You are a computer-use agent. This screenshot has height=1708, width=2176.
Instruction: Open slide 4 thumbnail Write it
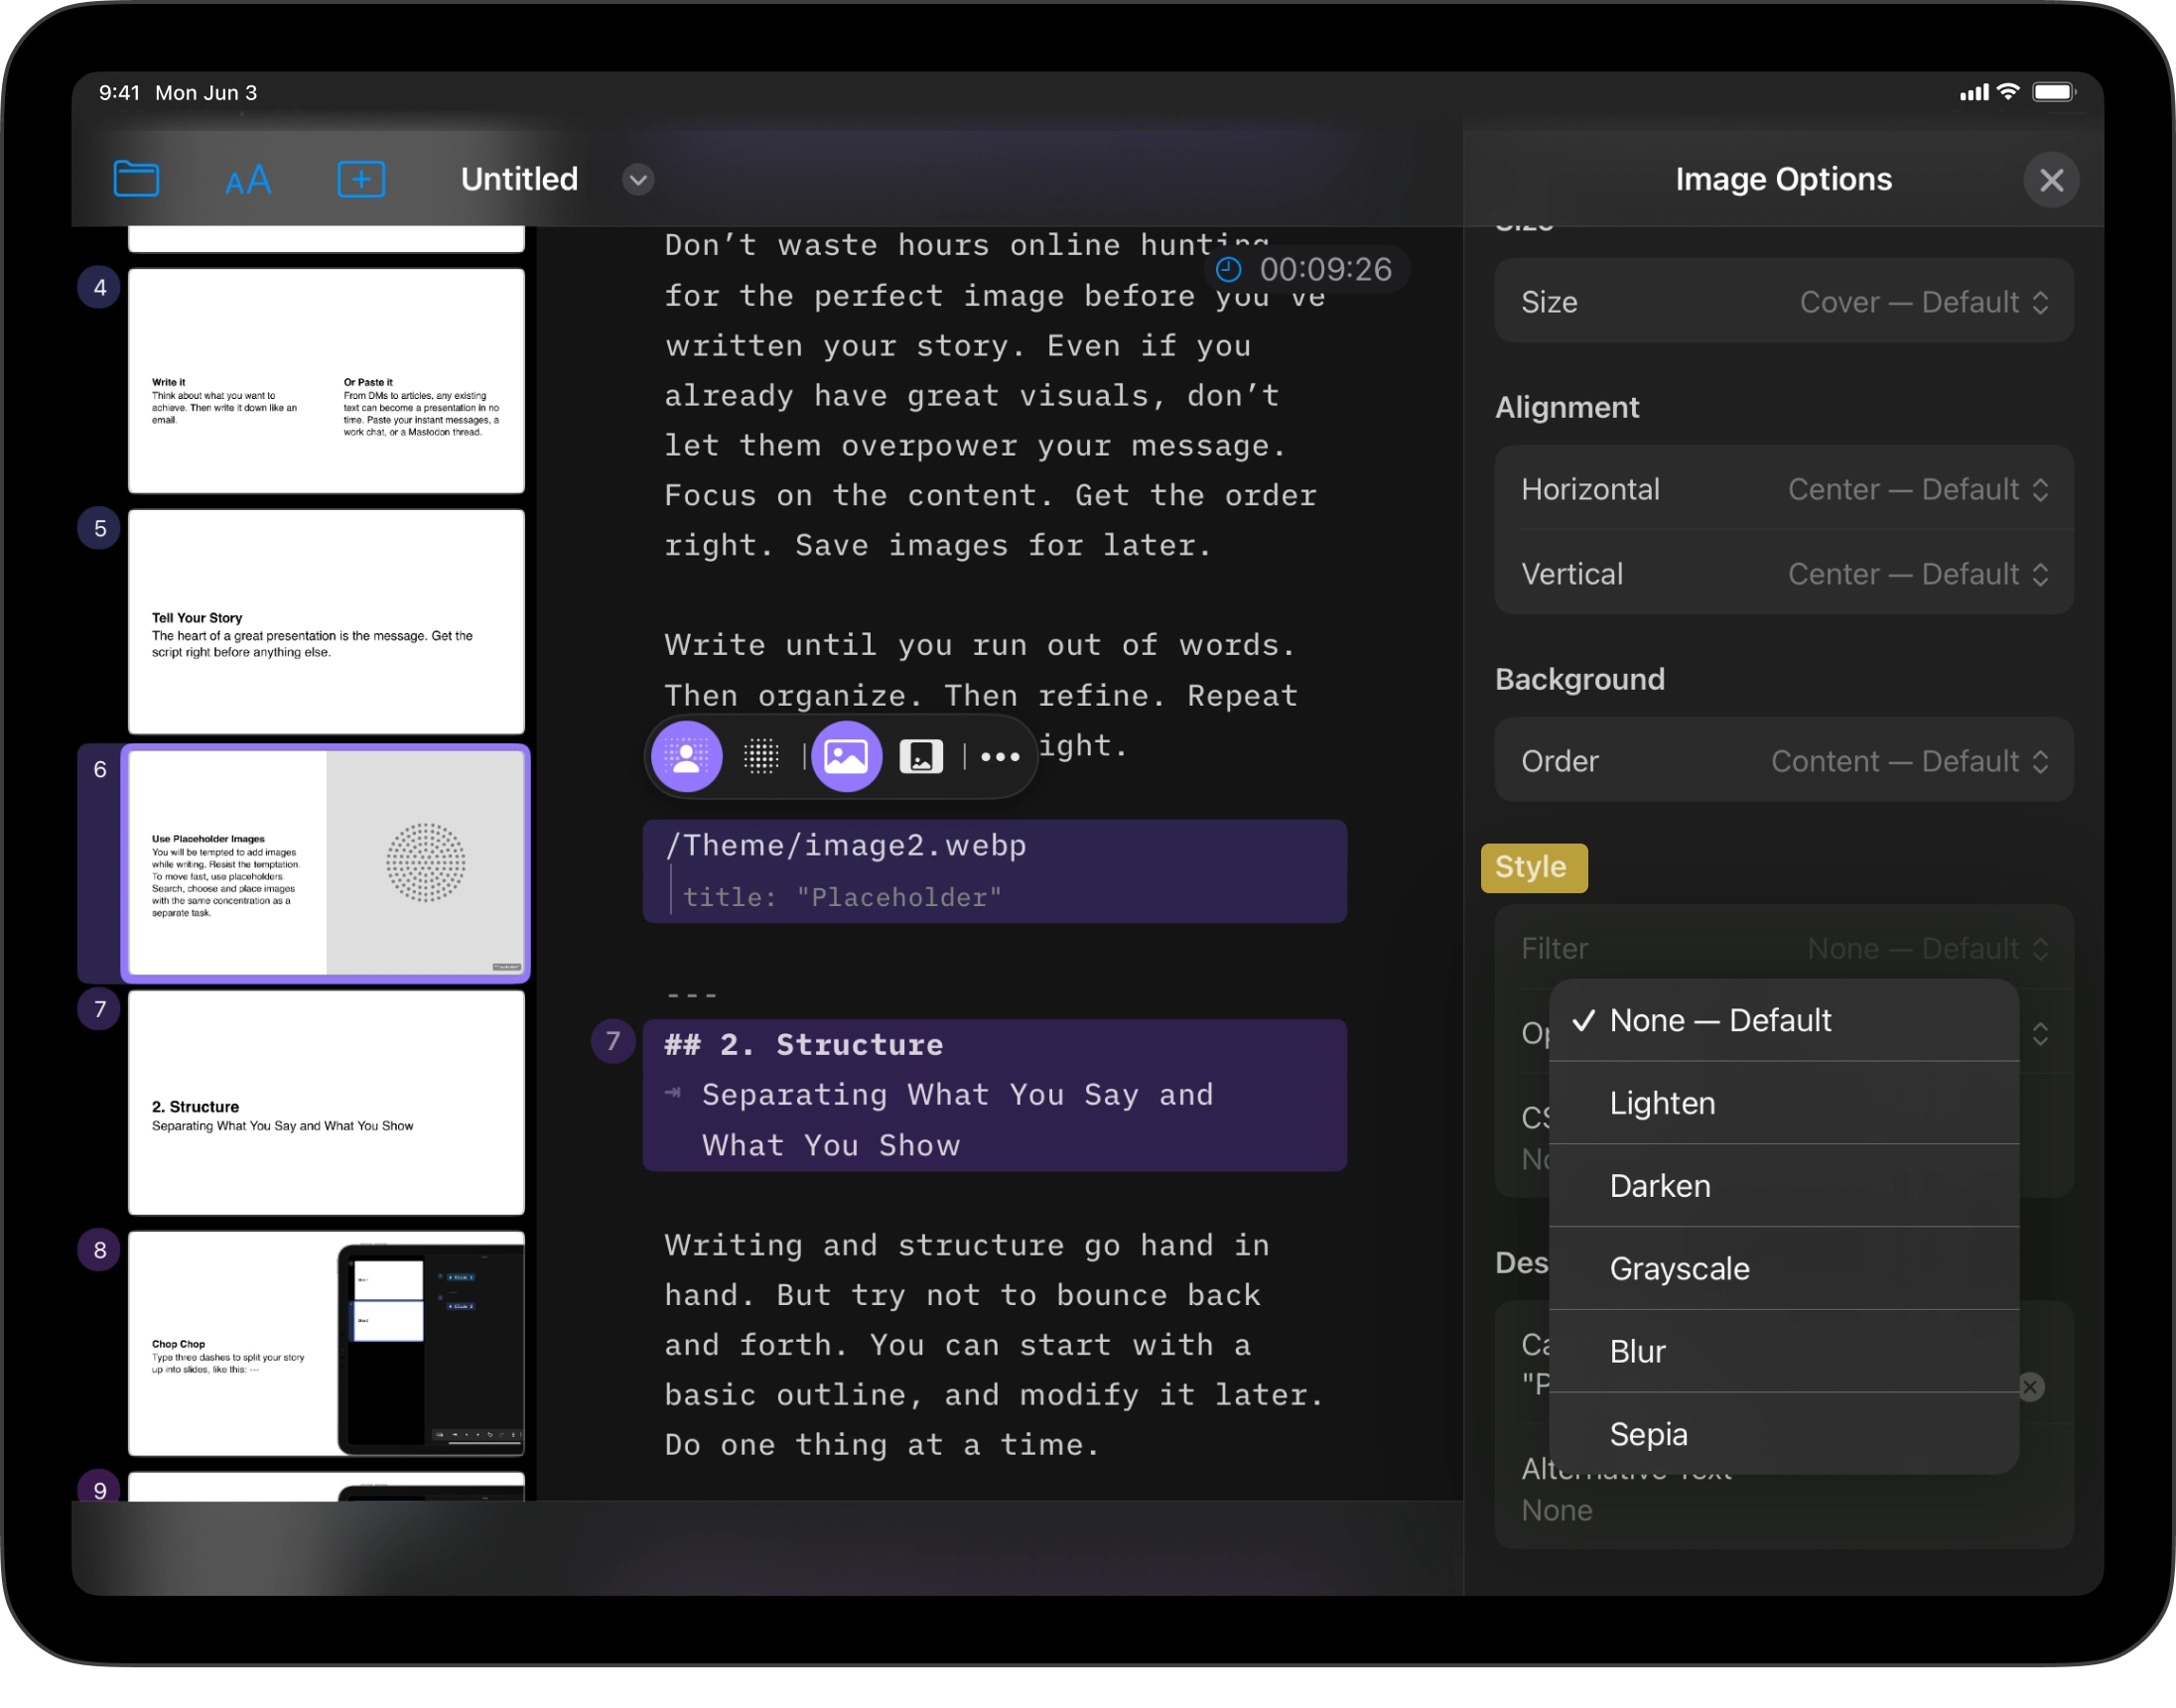point(326,381)
